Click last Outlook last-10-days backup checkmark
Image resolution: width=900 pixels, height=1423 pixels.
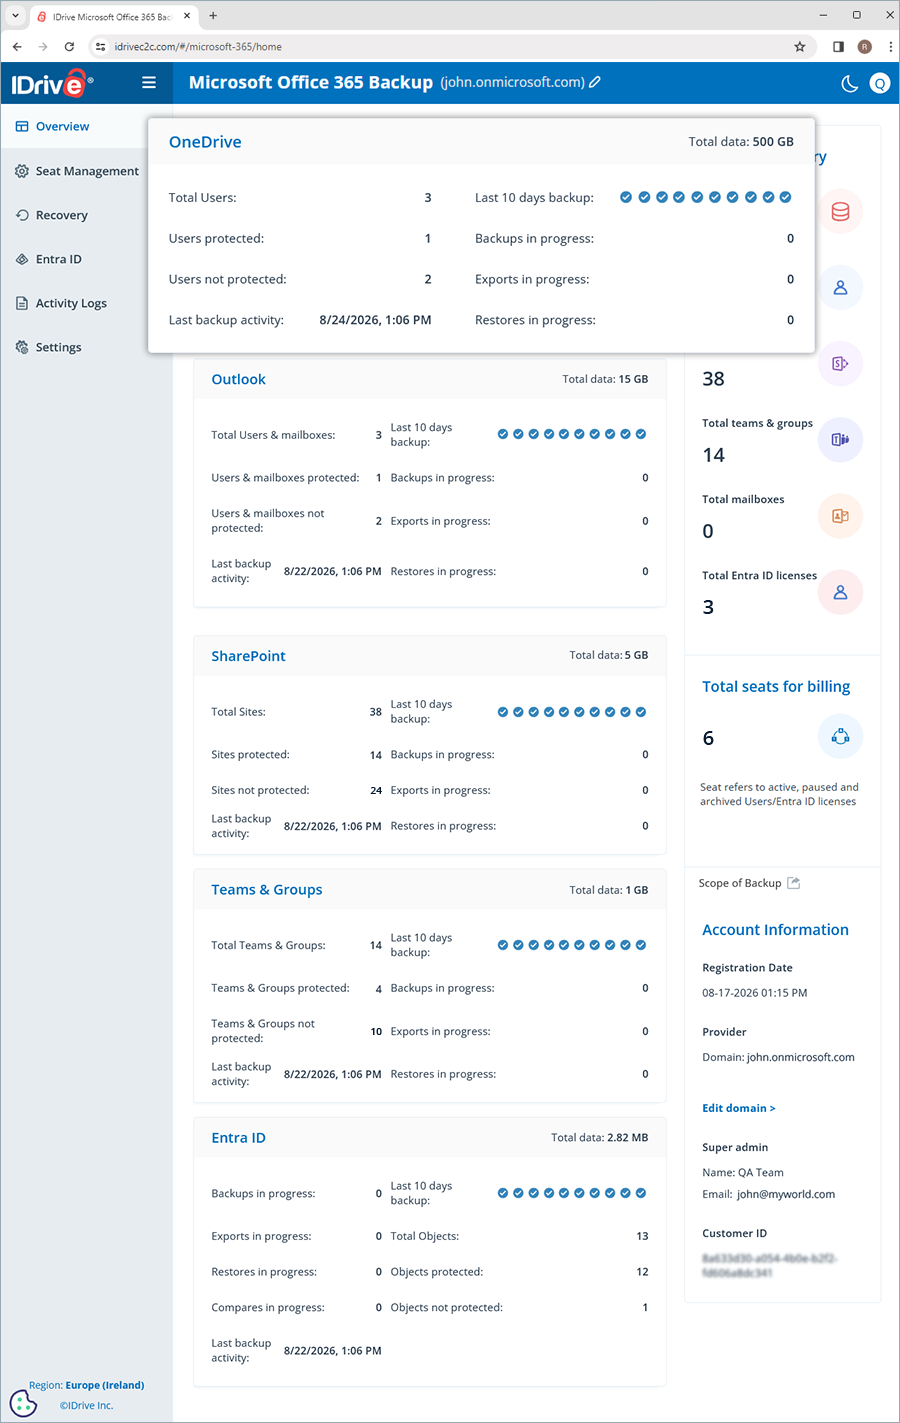[x=641, y=434]
